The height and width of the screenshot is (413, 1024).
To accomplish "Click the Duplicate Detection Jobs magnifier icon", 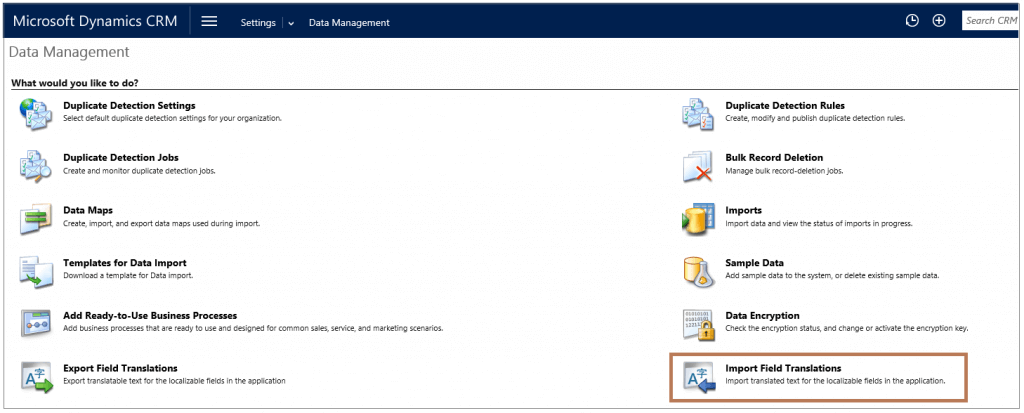I will (x=36, y=165).
